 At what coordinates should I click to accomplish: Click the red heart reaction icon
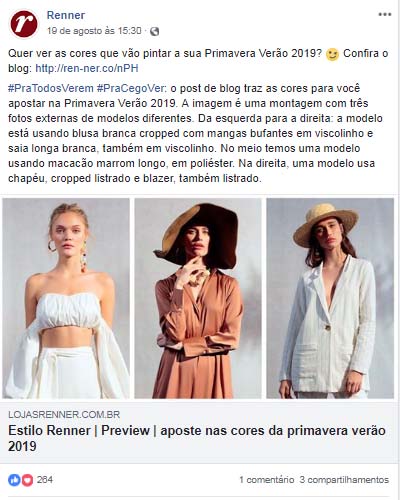tap(27, 480)
